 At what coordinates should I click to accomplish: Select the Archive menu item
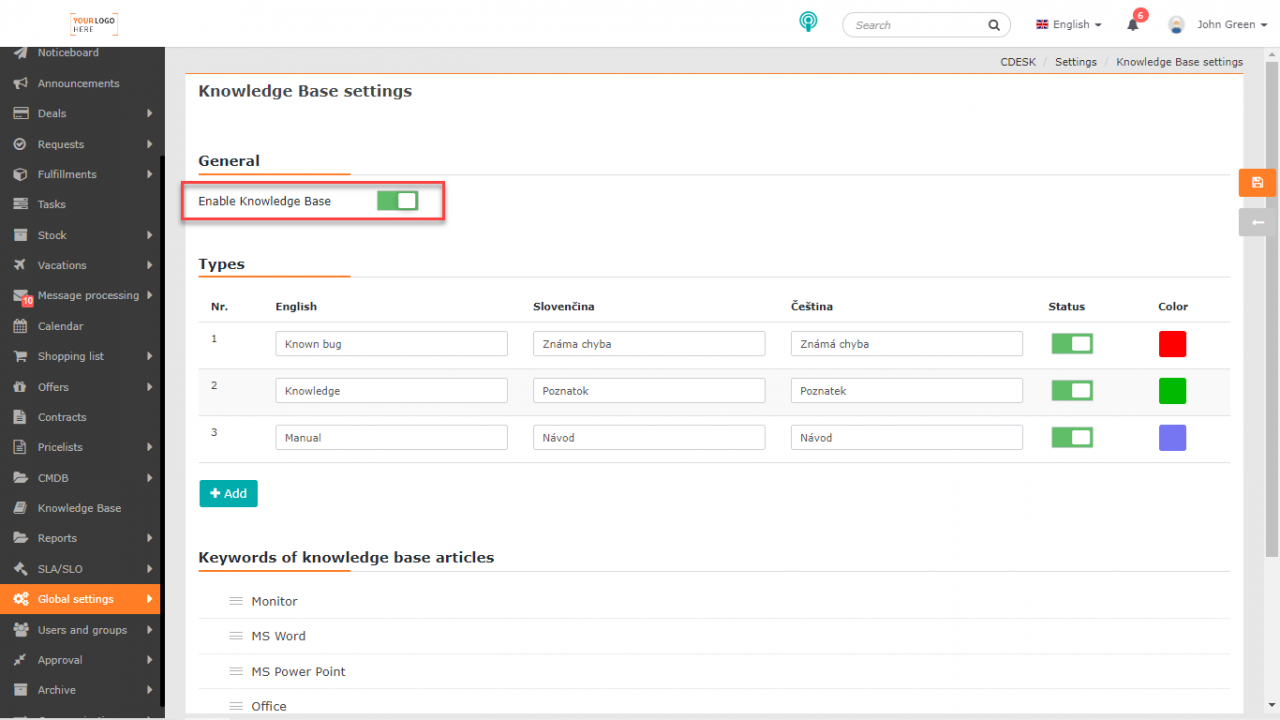click(80, 690)
